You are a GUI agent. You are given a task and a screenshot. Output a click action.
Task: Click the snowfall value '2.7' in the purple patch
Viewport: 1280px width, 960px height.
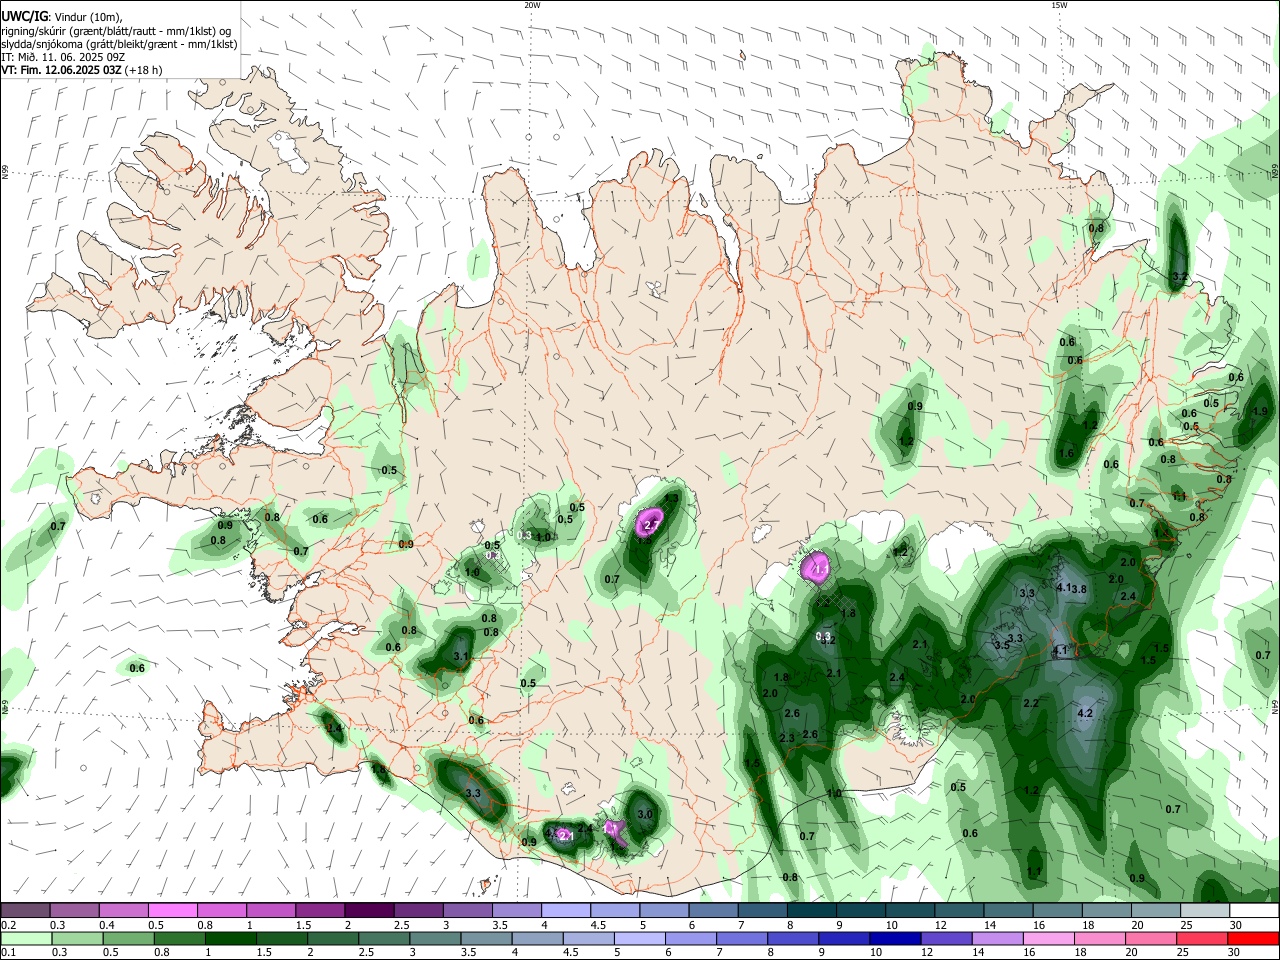(x=651, y=525)
